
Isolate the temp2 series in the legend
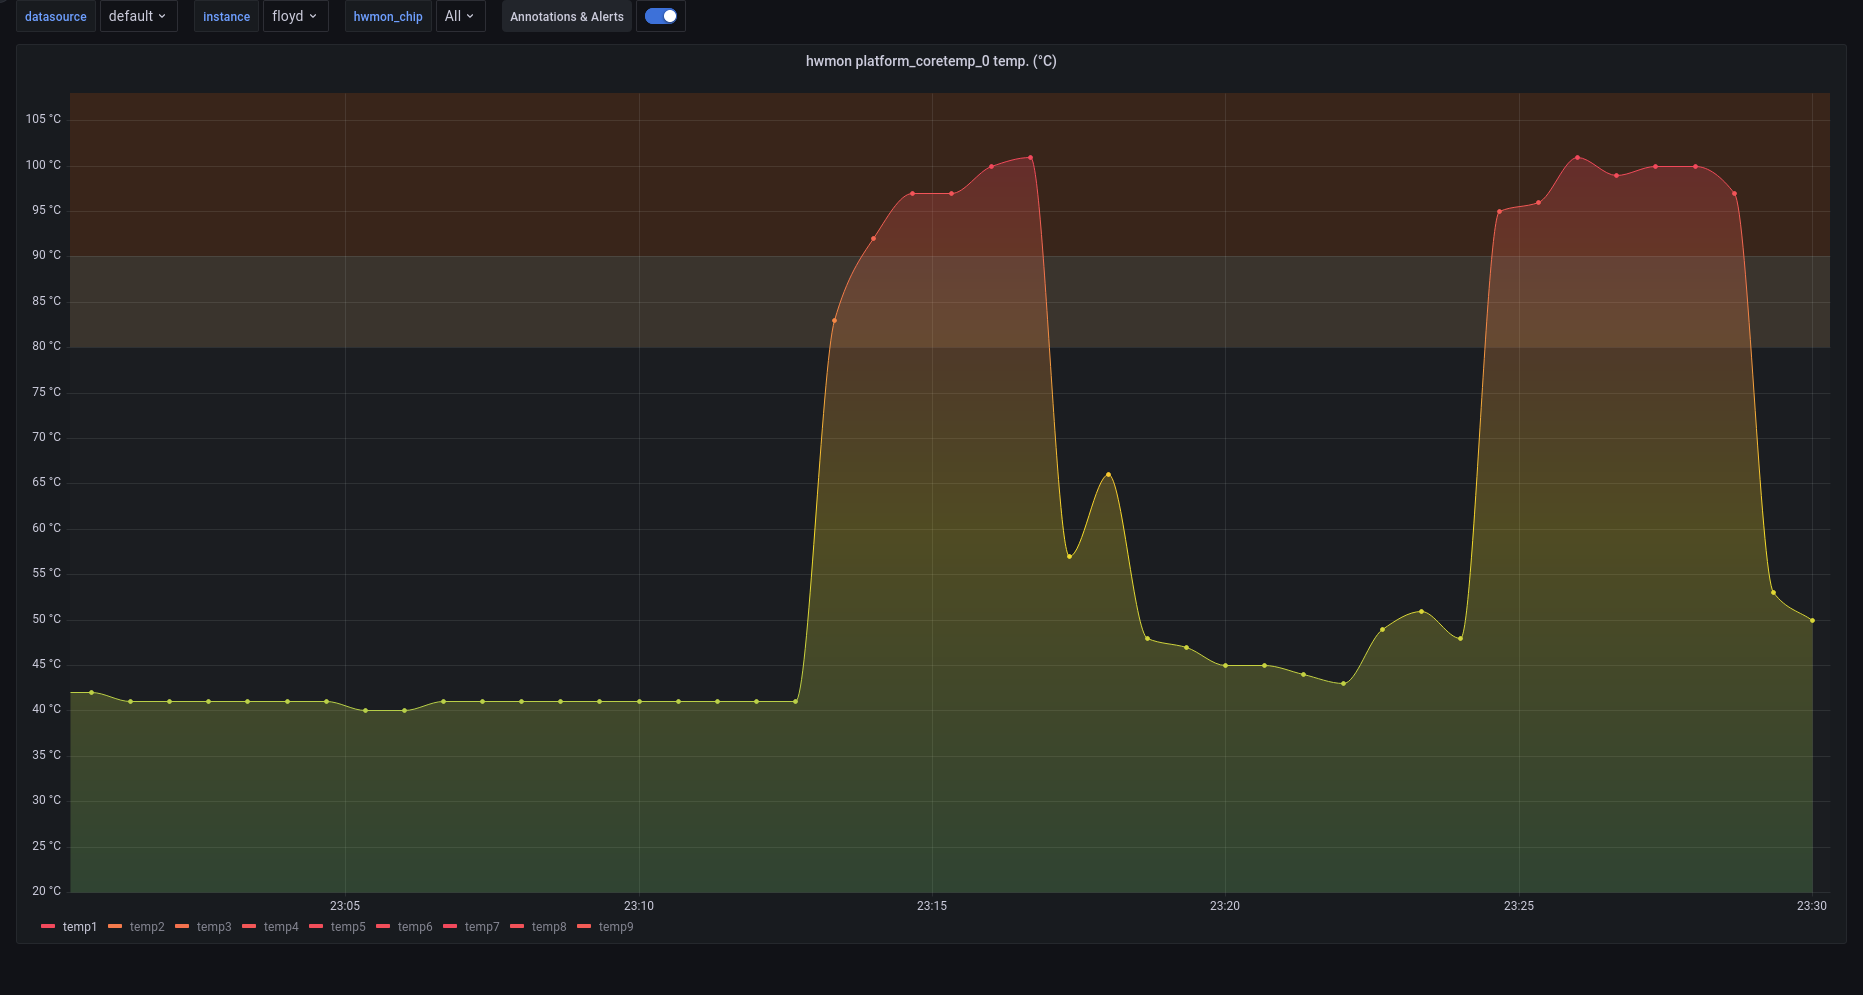click(147, 927)
